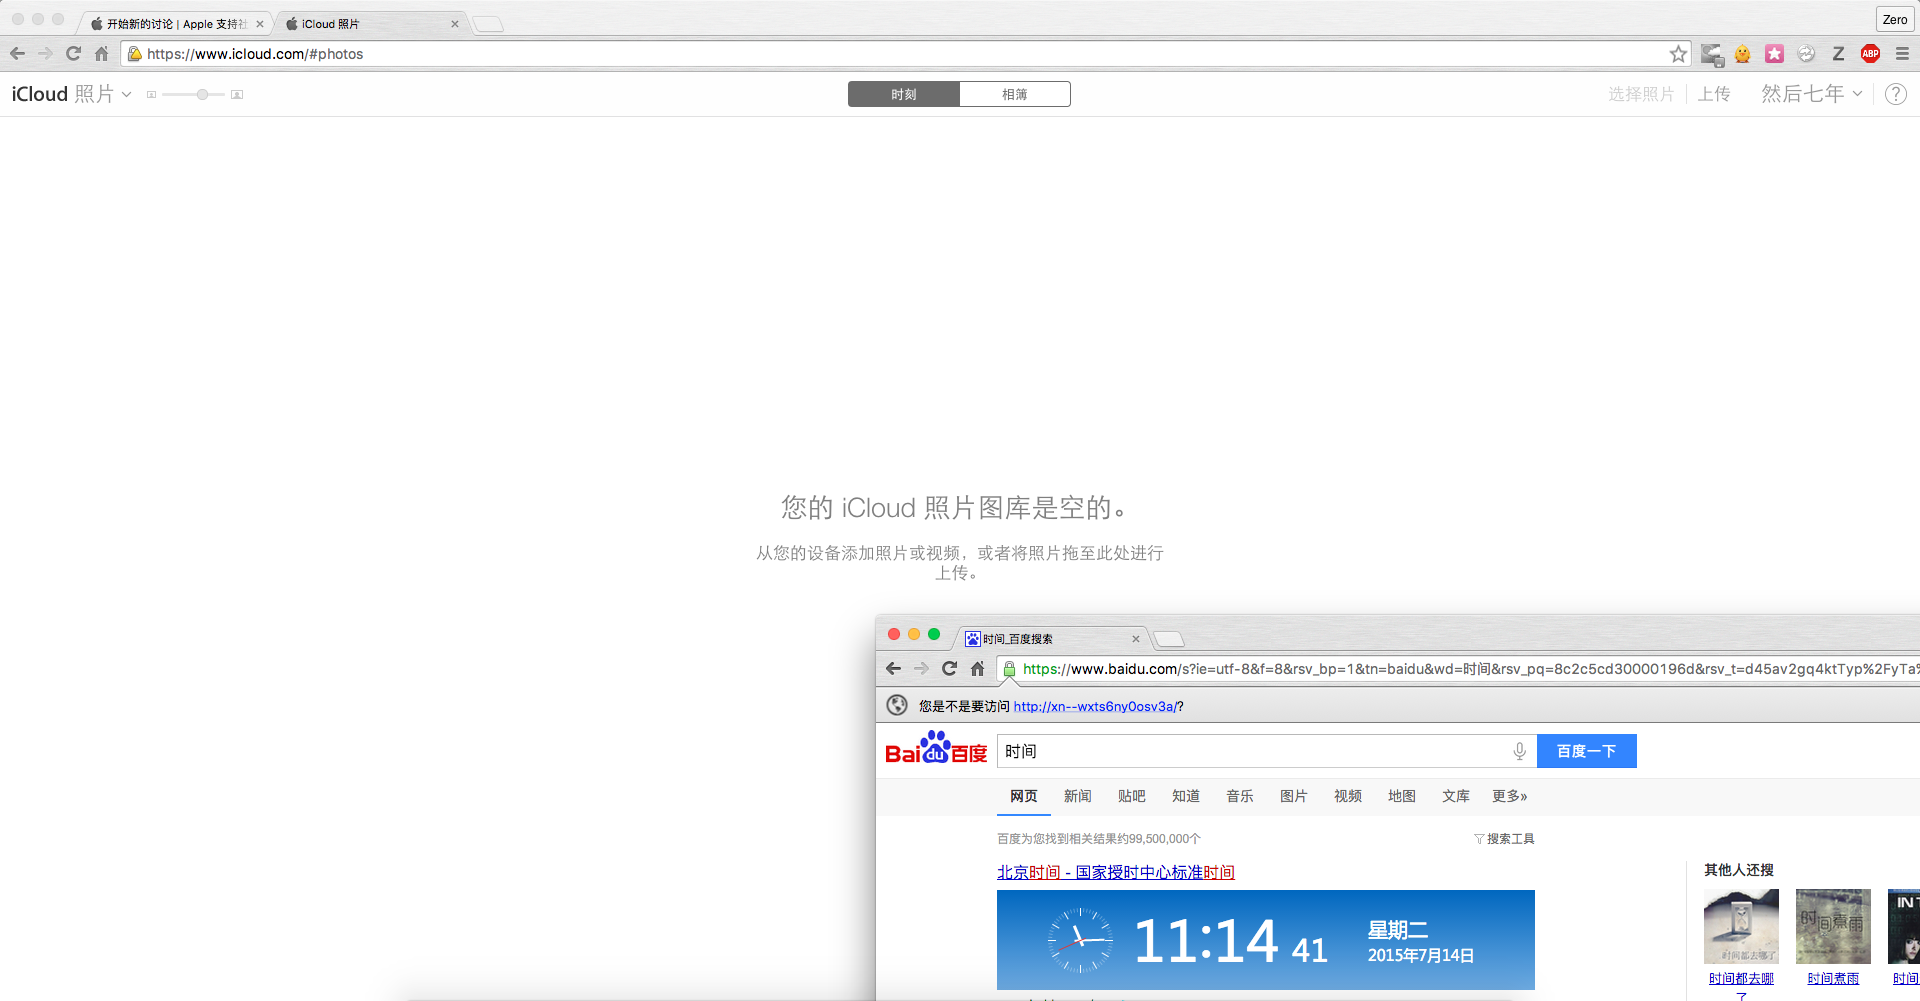Click the back arrow in the Baidu window
This screenshot has height=1001, width=1920.
click(x=893, y=669)
